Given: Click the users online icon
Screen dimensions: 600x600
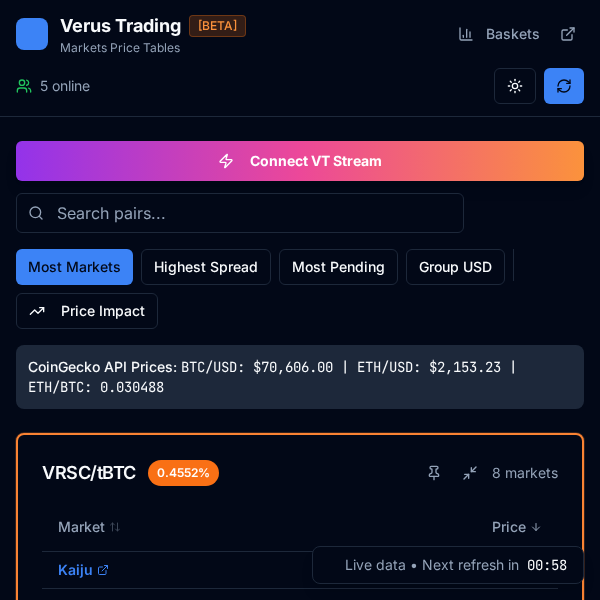Looking at the screenshot, I should pos(24,86).
